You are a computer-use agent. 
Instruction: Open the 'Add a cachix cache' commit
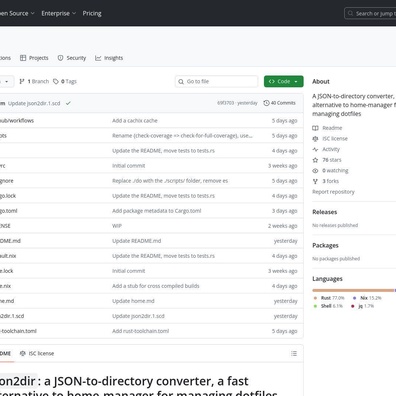coord(135,121)
